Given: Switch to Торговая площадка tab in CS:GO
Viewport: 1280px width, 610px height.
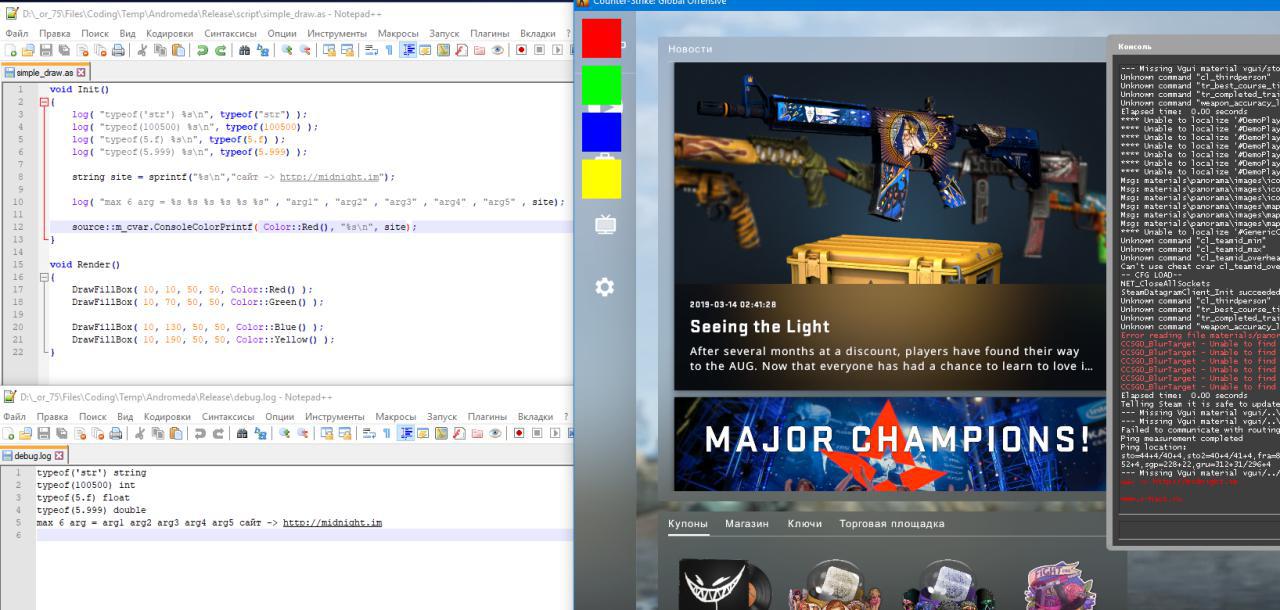Looking at the screenshot, I should coord(891,523).
